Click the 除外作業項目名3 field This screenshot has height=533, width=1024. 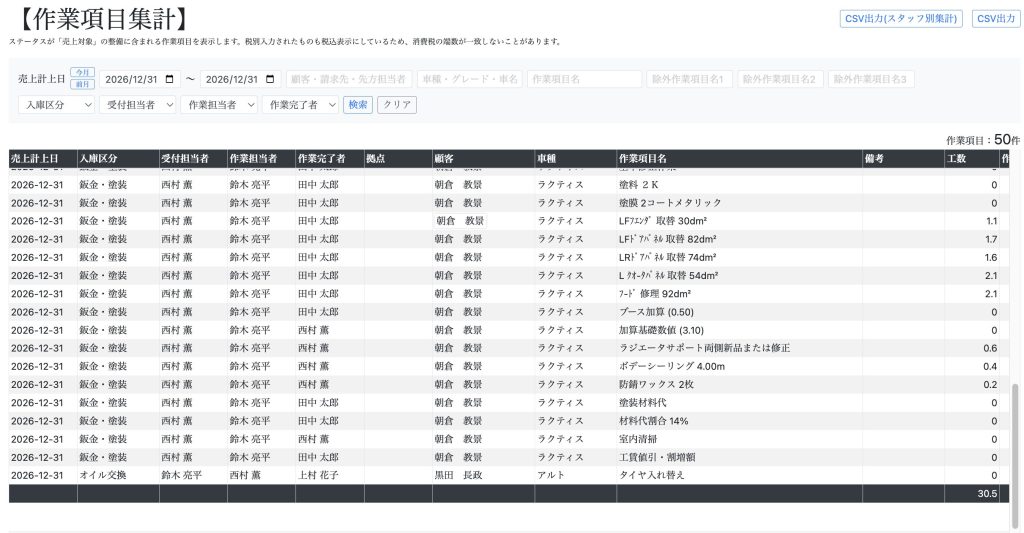(x=870, y=79)
